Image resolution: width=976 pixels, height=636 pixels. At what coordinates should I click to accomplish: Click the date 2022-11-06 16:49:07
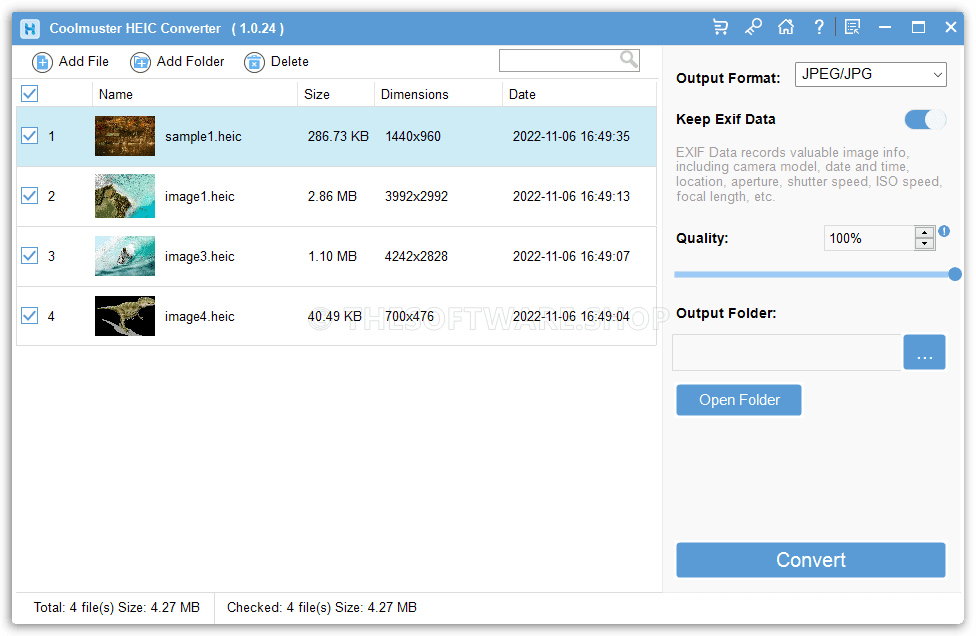coord(571,256)
